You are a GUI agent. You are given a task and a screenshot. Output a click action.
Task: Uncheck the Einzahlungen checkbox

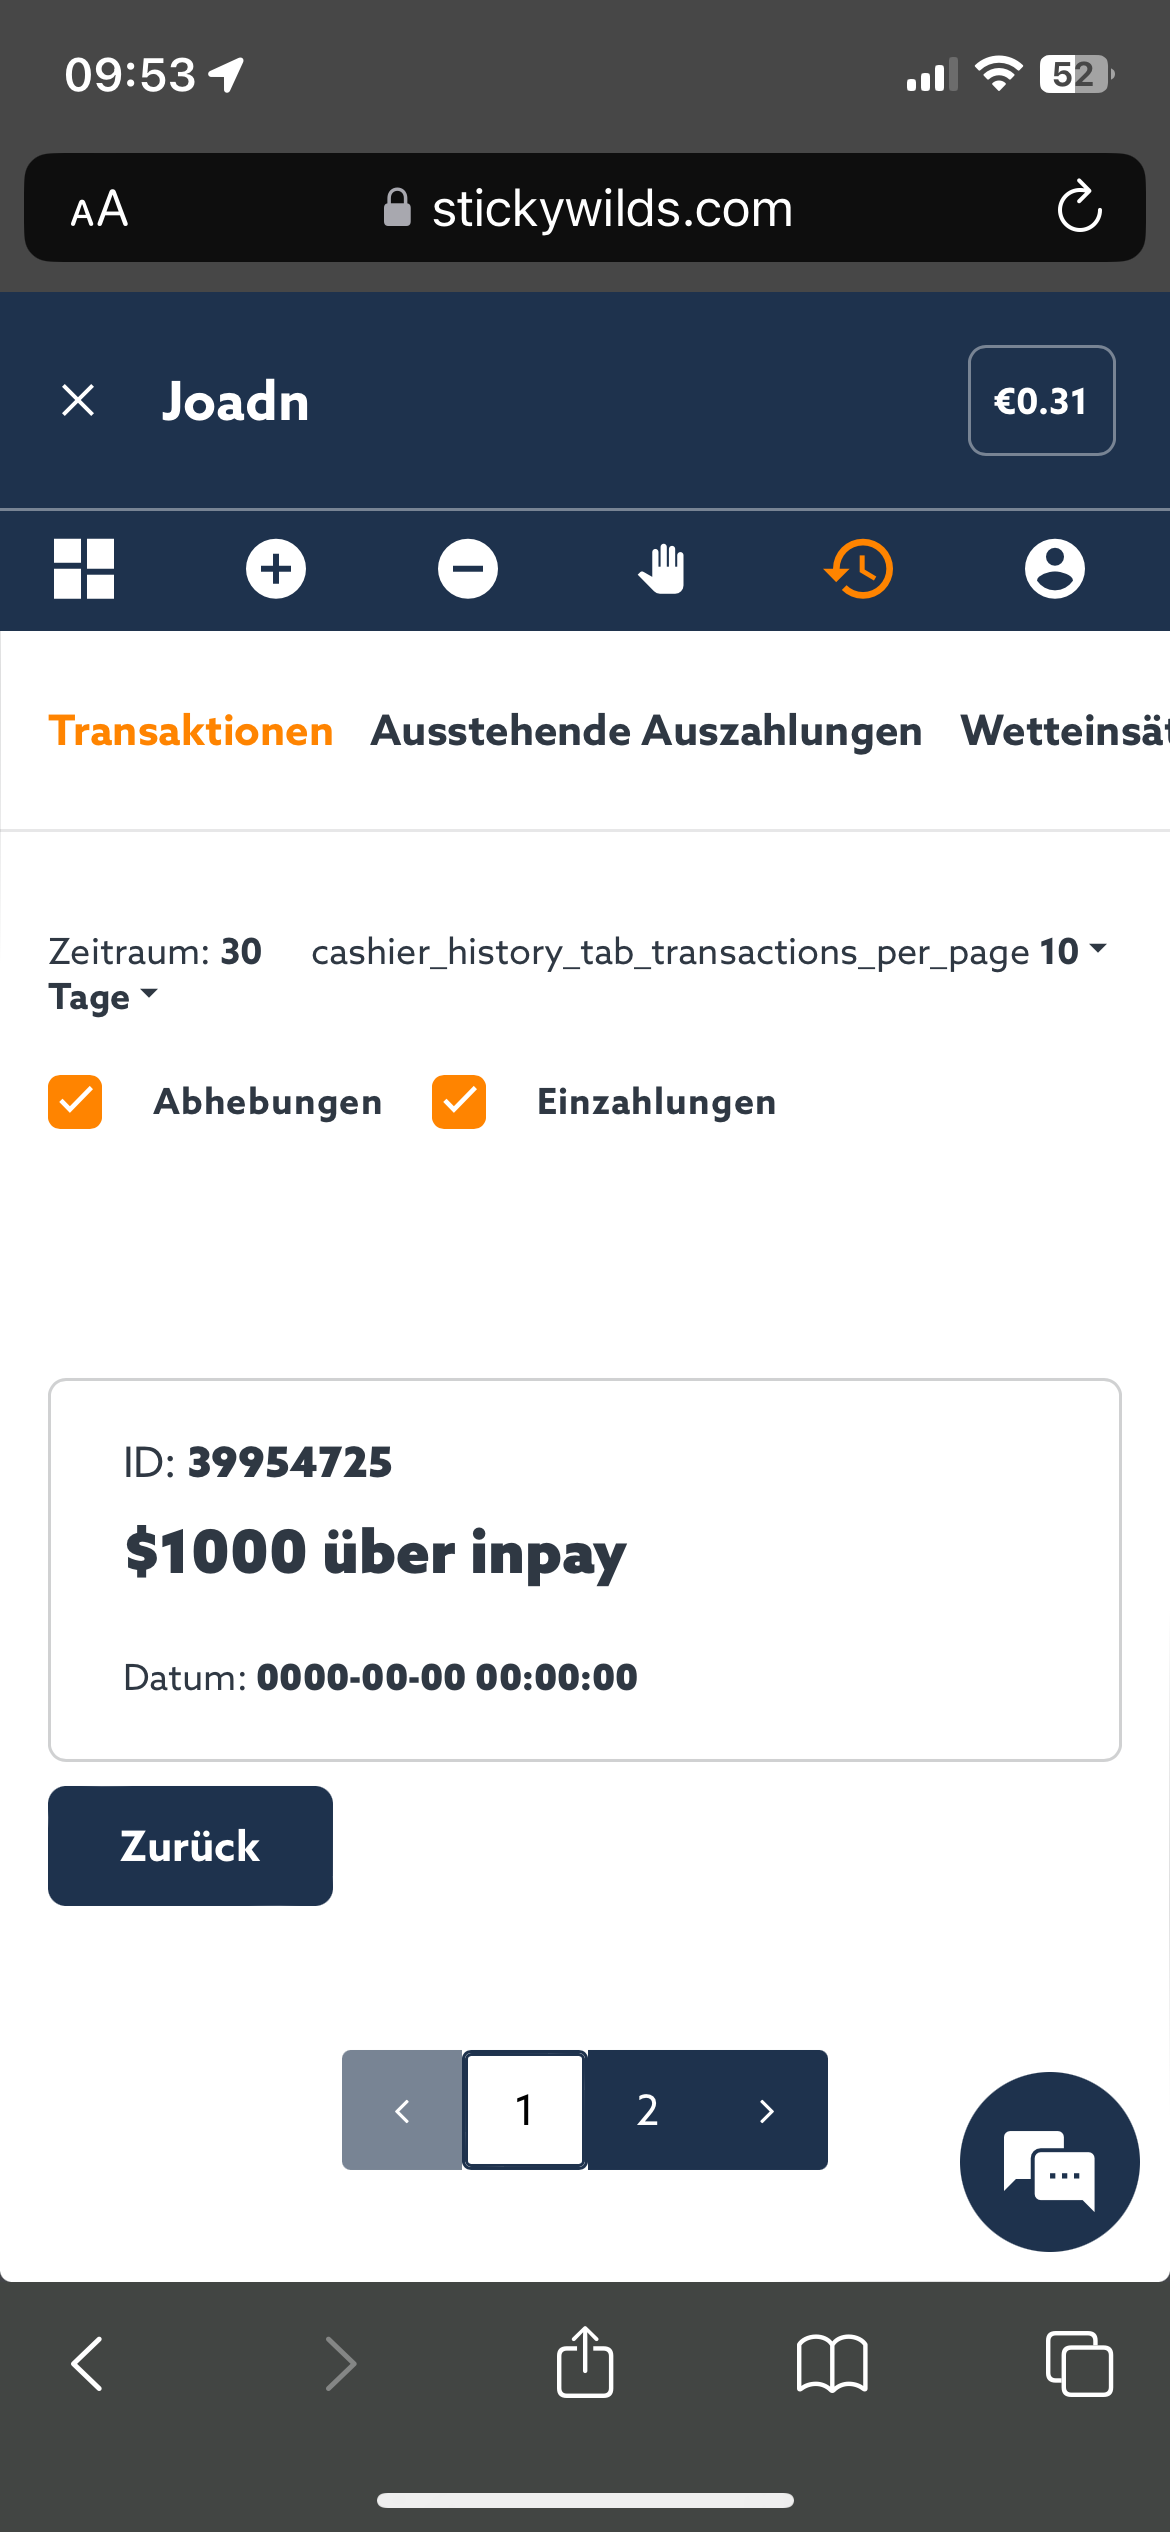pos(459,1102)
